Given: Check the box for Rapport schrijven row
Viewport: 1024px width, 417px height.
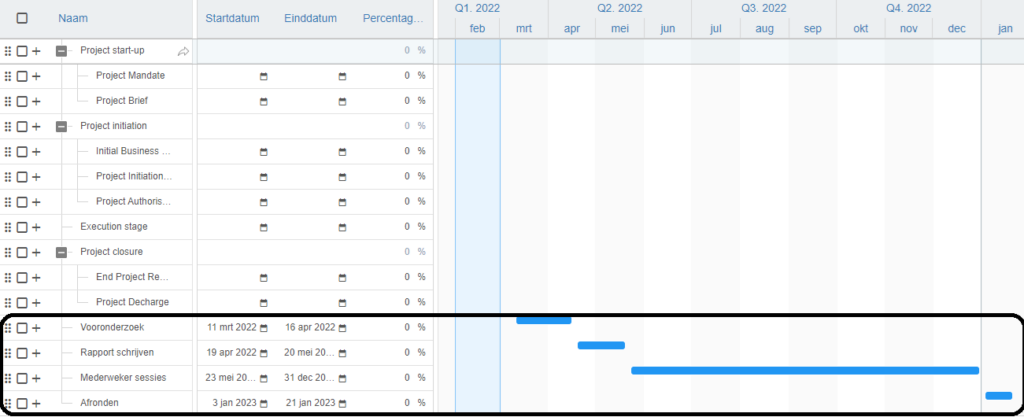Looking at the screenshot, I should [22, 353].
